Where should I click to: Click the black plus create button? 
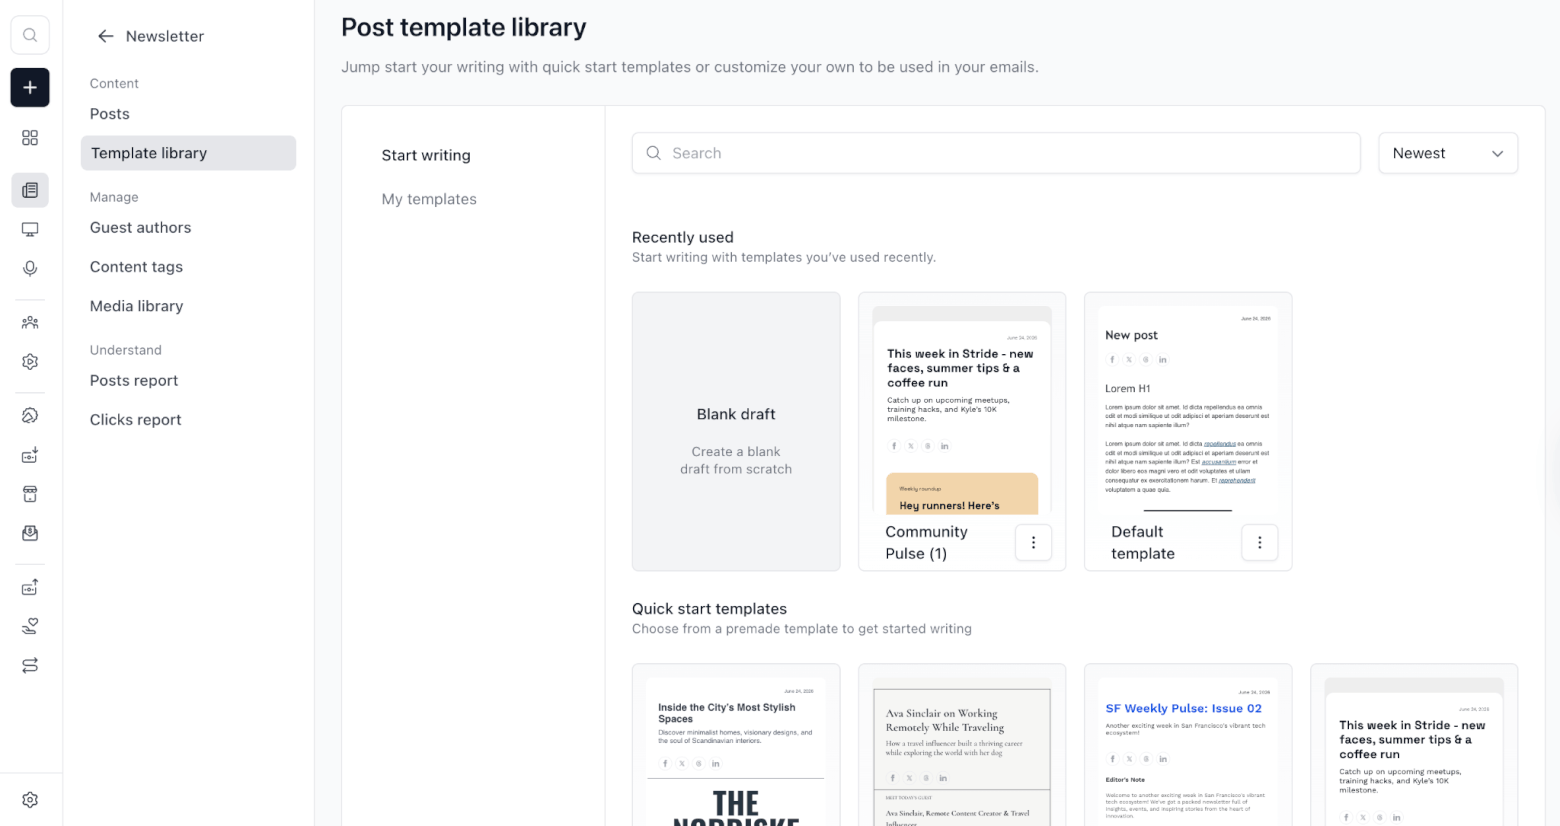point(30,87)
